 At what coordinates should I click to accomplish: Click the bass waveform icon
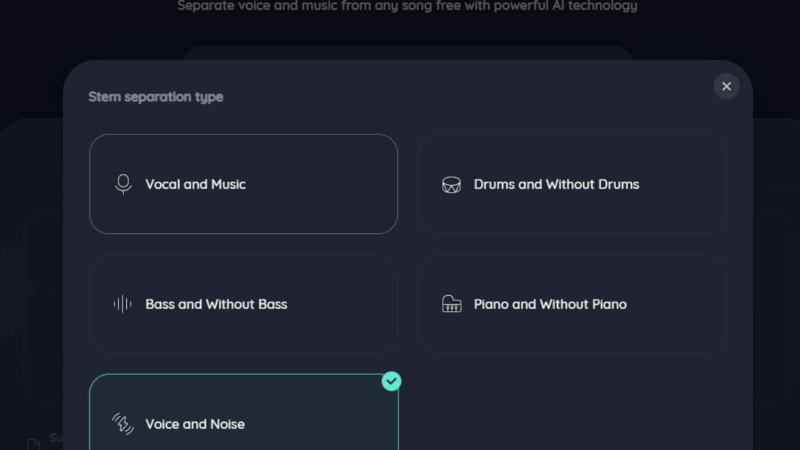(x=123, y=304)
